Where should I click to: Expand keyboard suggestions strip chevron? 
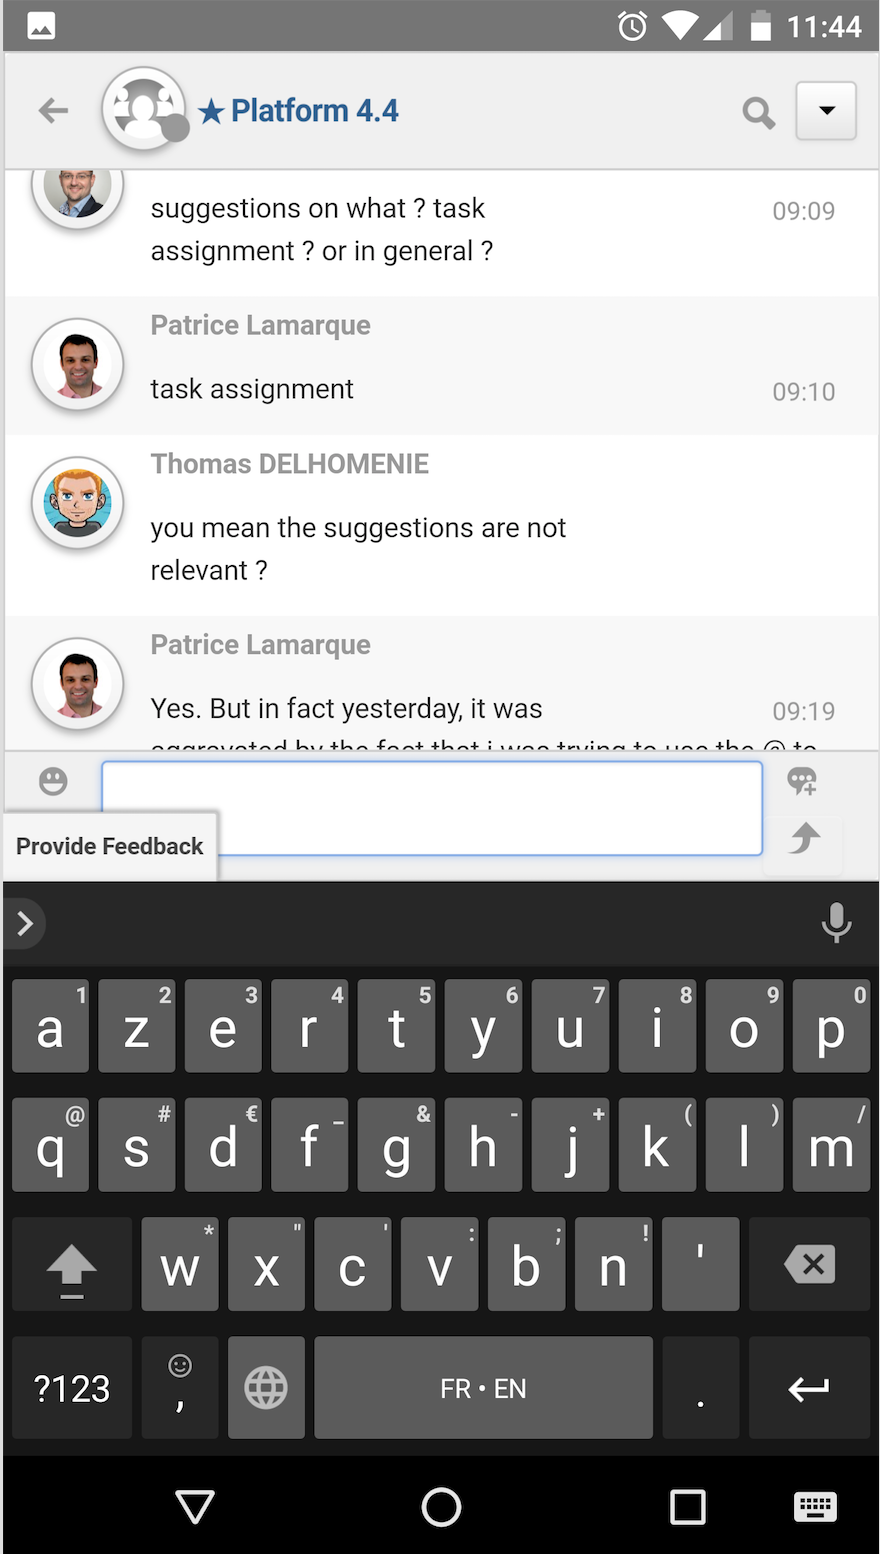click(25, 923)
